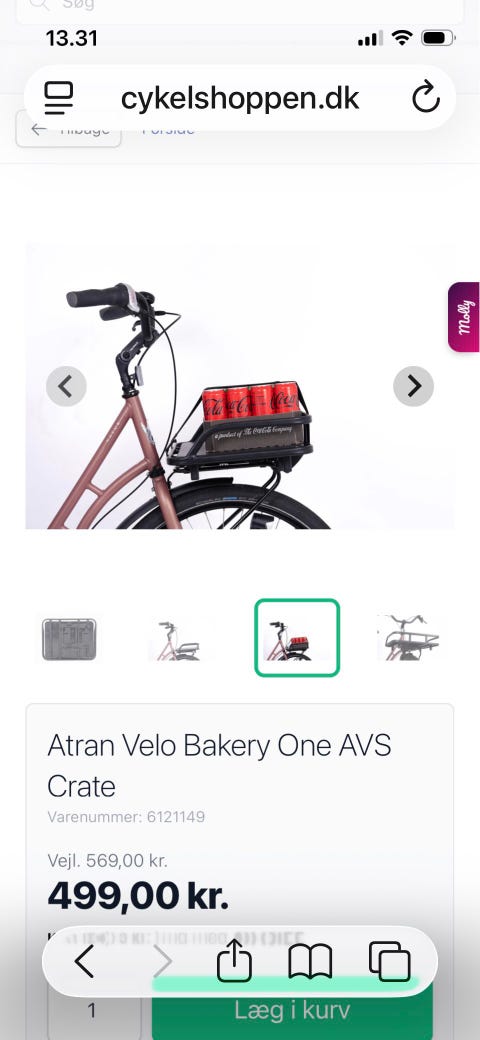Add to cart with Læg i kurv
The height and width of the screenshot is (1040, 480).
(292, 1010)
